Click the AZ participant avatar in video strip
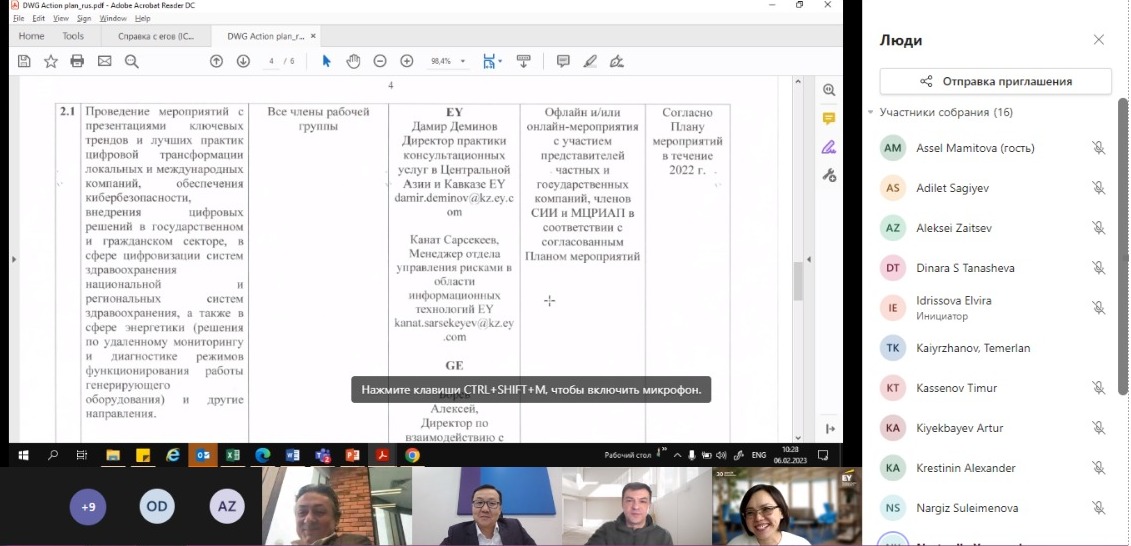This screenshot has height=546, width=1131. 227,506
